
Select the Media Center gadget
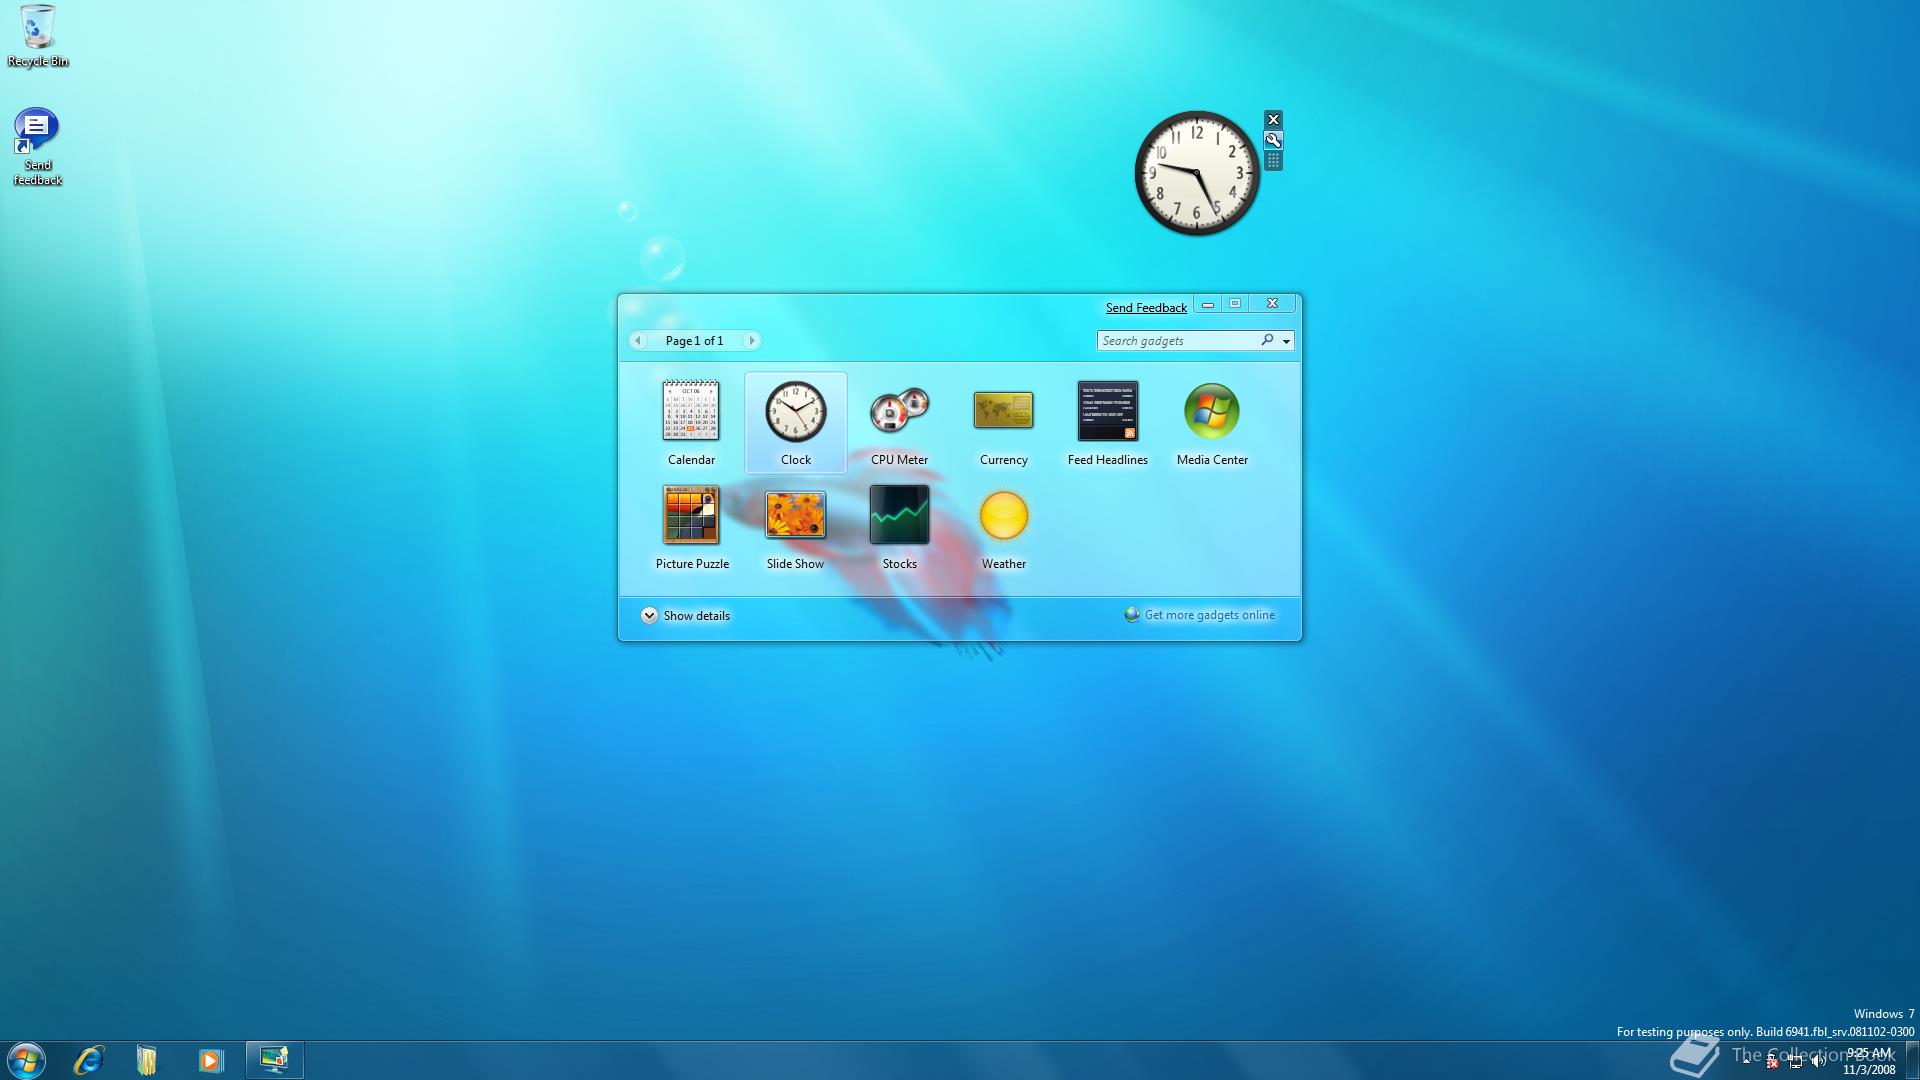pyautogui.click(x=1212, y=422)
